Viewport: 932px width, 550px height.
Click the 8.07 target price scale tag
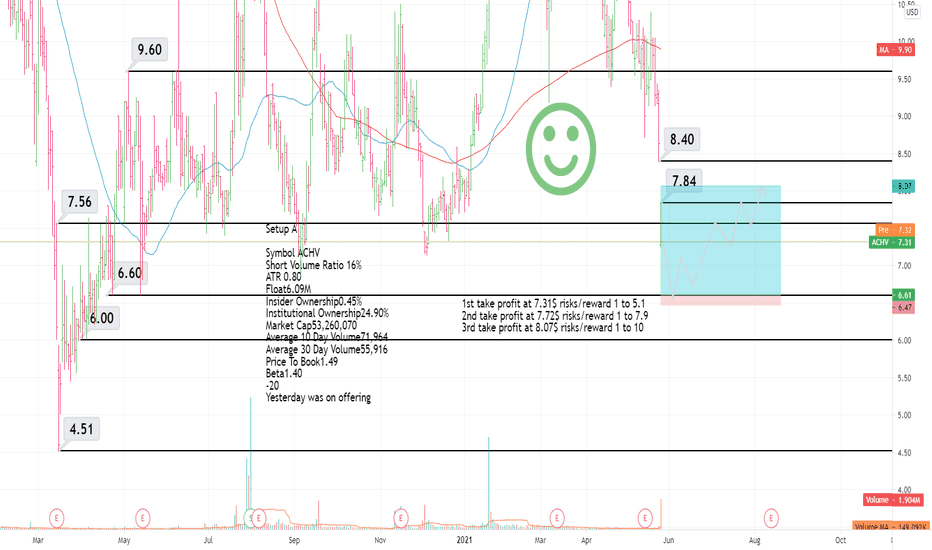[903, 187]
